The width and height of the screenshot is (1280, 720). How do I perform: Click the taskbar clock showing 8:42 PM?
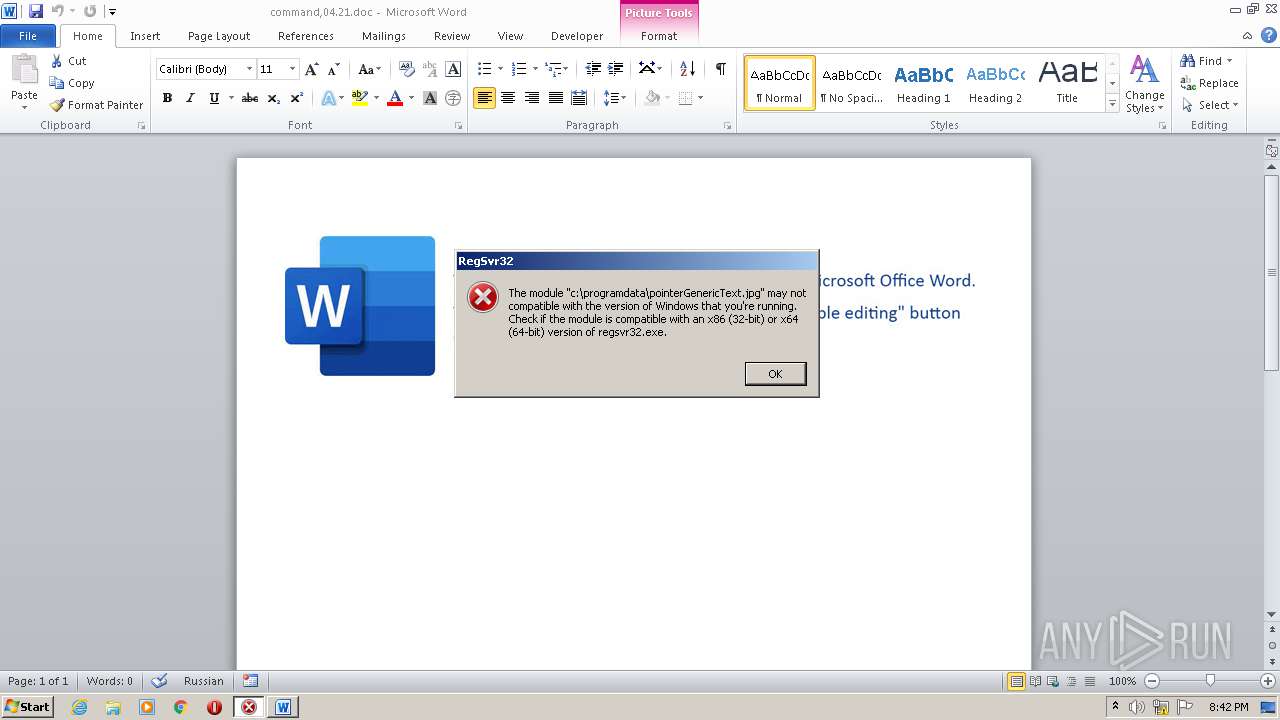coord(1228,707)
